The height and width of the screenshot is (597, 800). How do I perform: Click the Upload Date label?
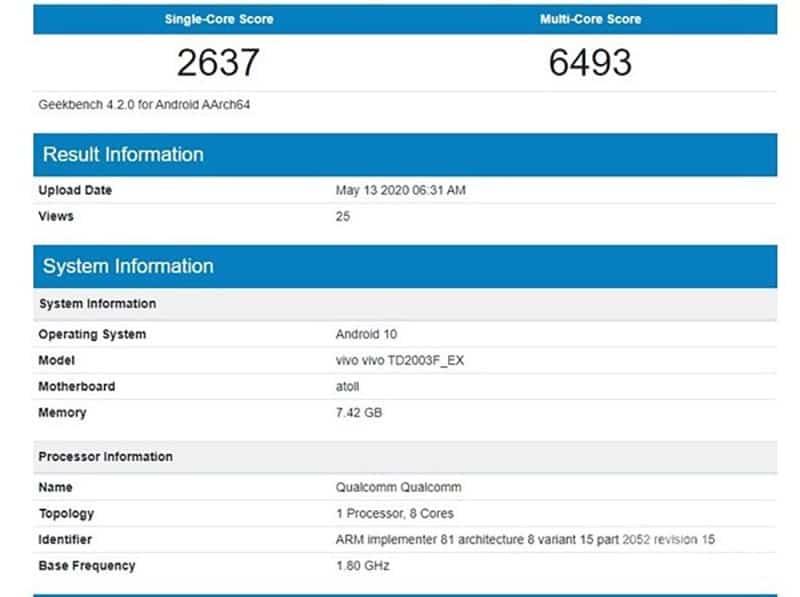[75, 190]
